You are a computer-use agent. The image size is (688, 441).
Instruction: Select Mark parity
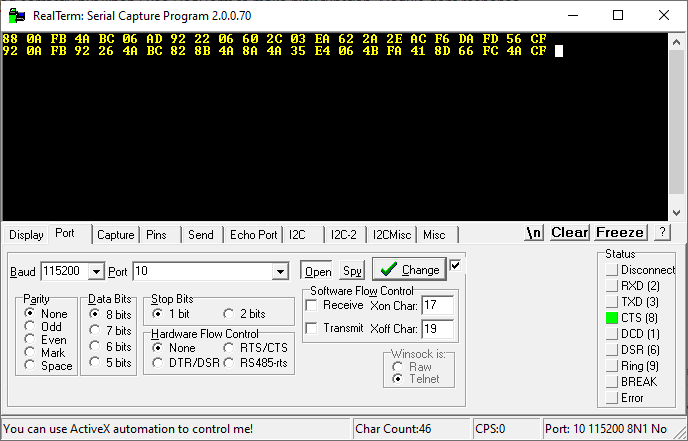(x=45, y=353)
